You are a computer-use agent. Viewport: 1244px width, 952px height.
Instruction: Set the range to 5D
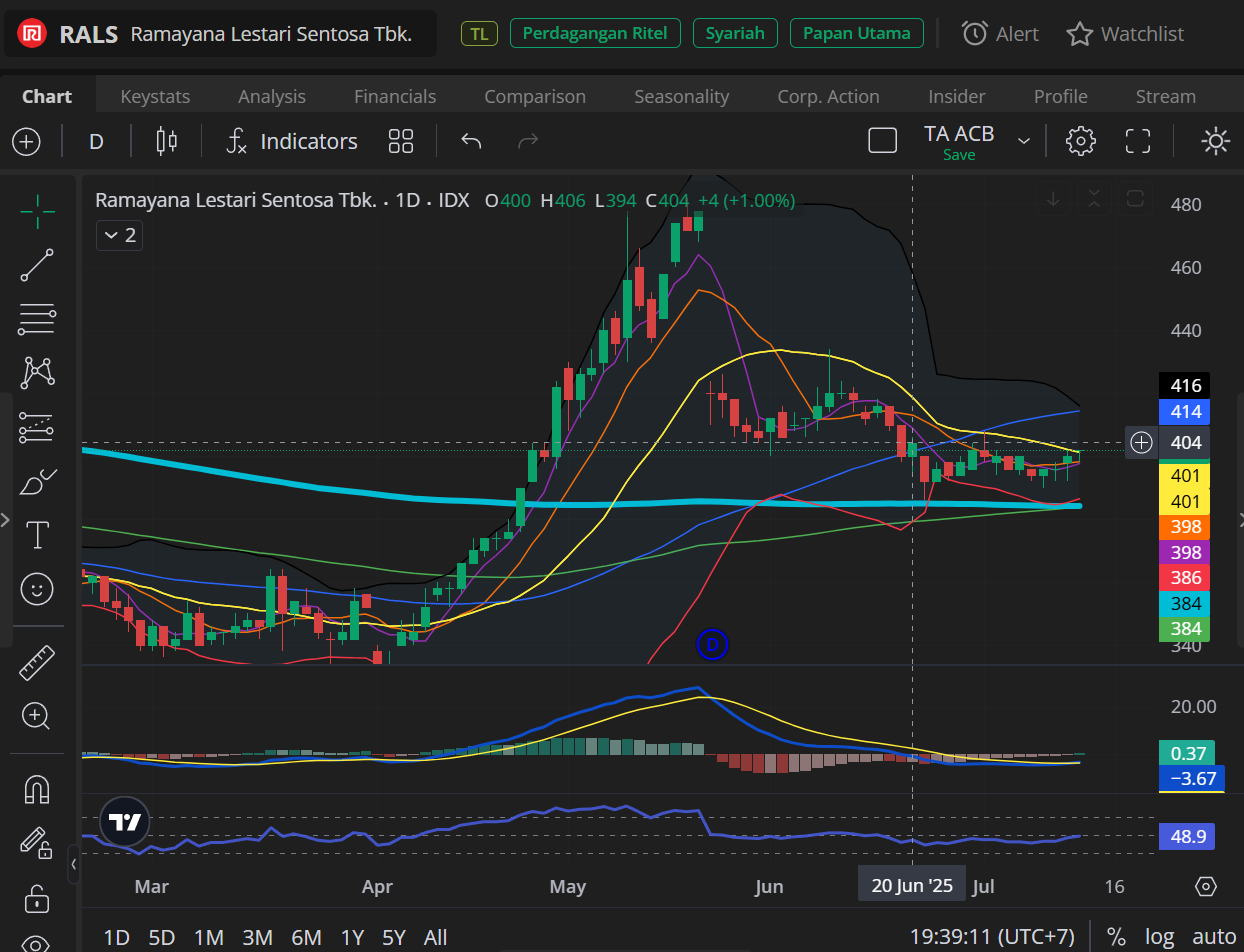[162, 937]
